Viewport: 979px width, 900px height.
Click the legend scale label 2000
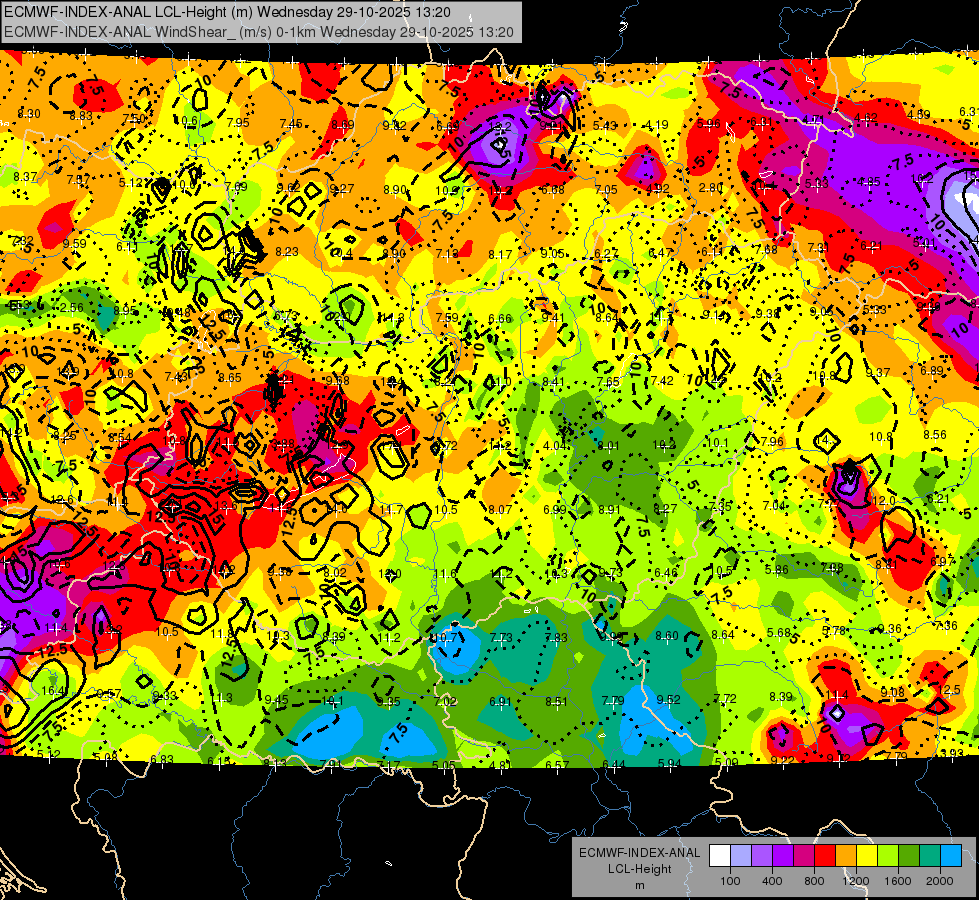click(x=940, y=881)
